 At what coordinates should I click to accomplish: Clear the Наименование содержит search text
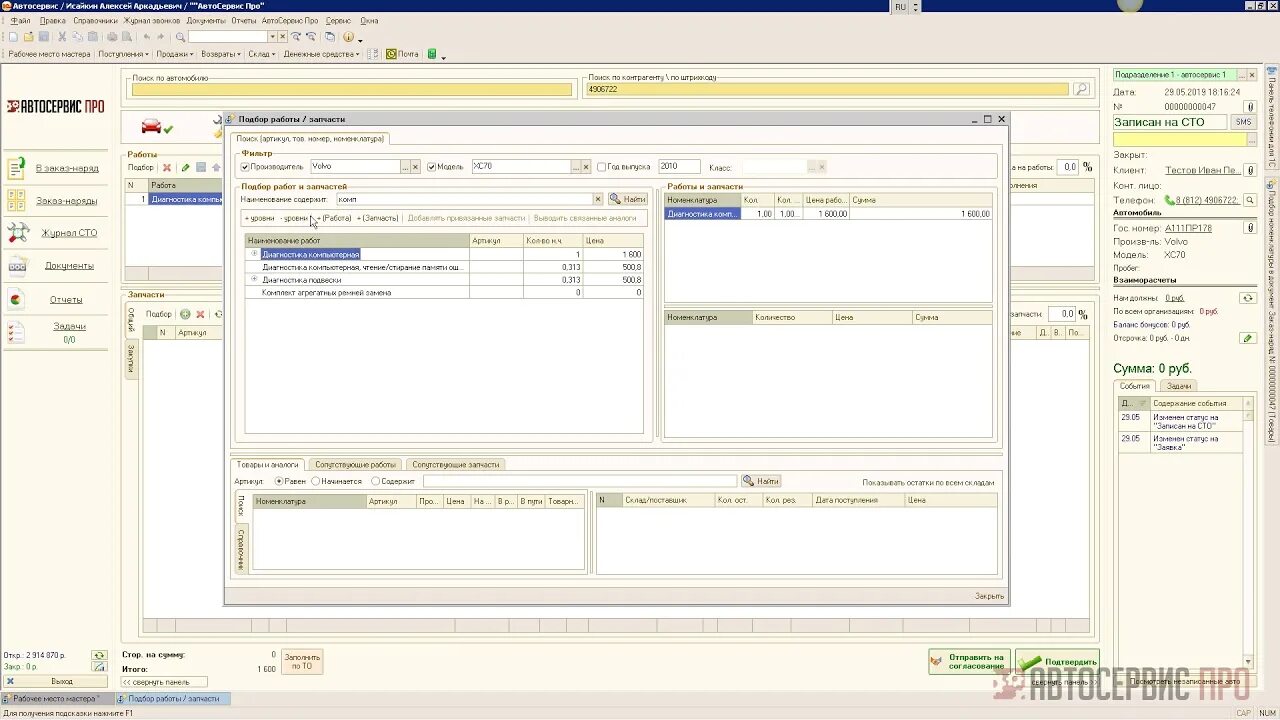click(x=598, y=199)
